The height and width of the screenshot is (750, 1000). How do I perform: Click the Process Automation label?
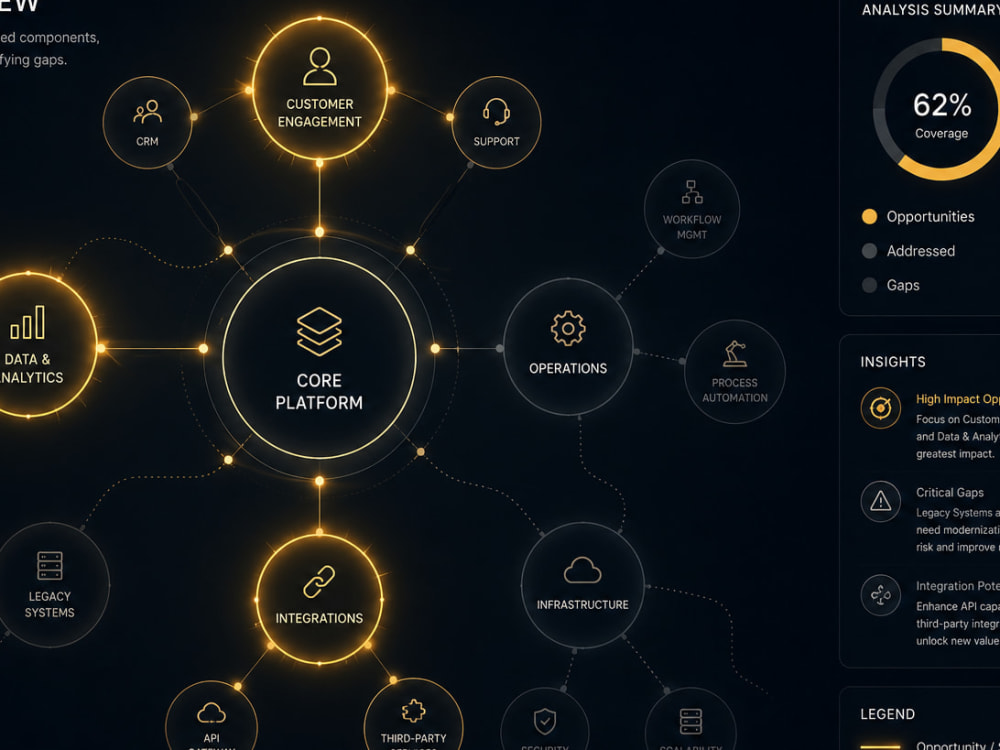[735, 390]
